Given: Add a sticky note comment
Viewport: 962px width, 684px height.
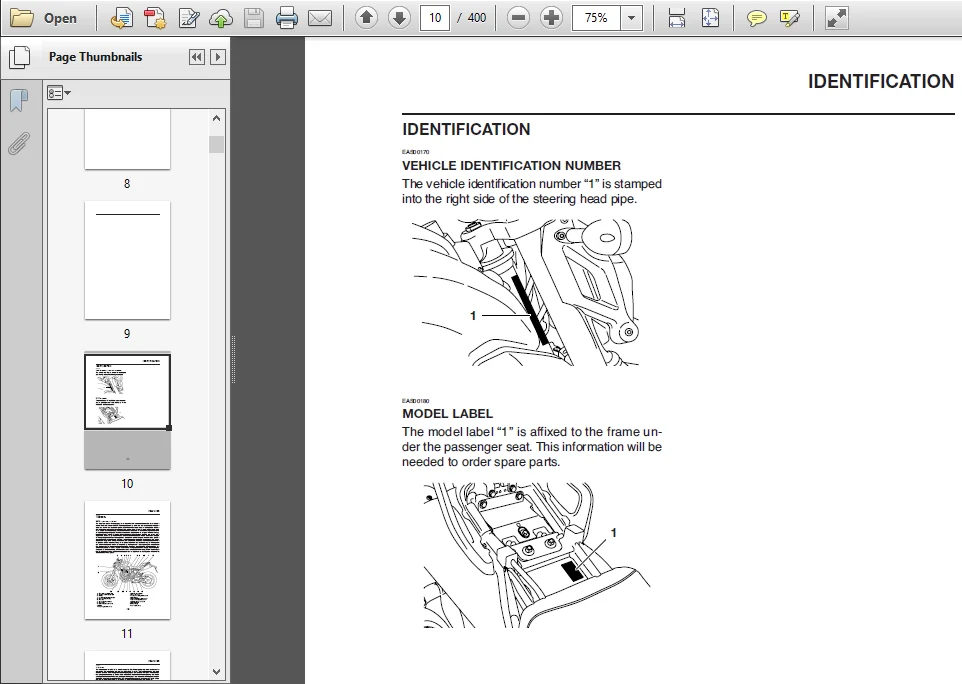Looking at the screenshot, I should point(756,18).
